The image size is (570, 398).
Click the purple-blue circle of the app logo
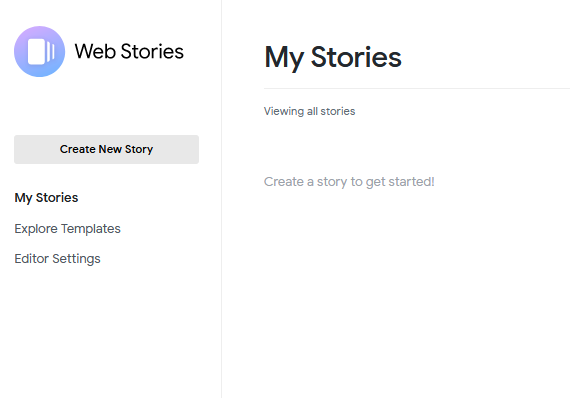40,51
